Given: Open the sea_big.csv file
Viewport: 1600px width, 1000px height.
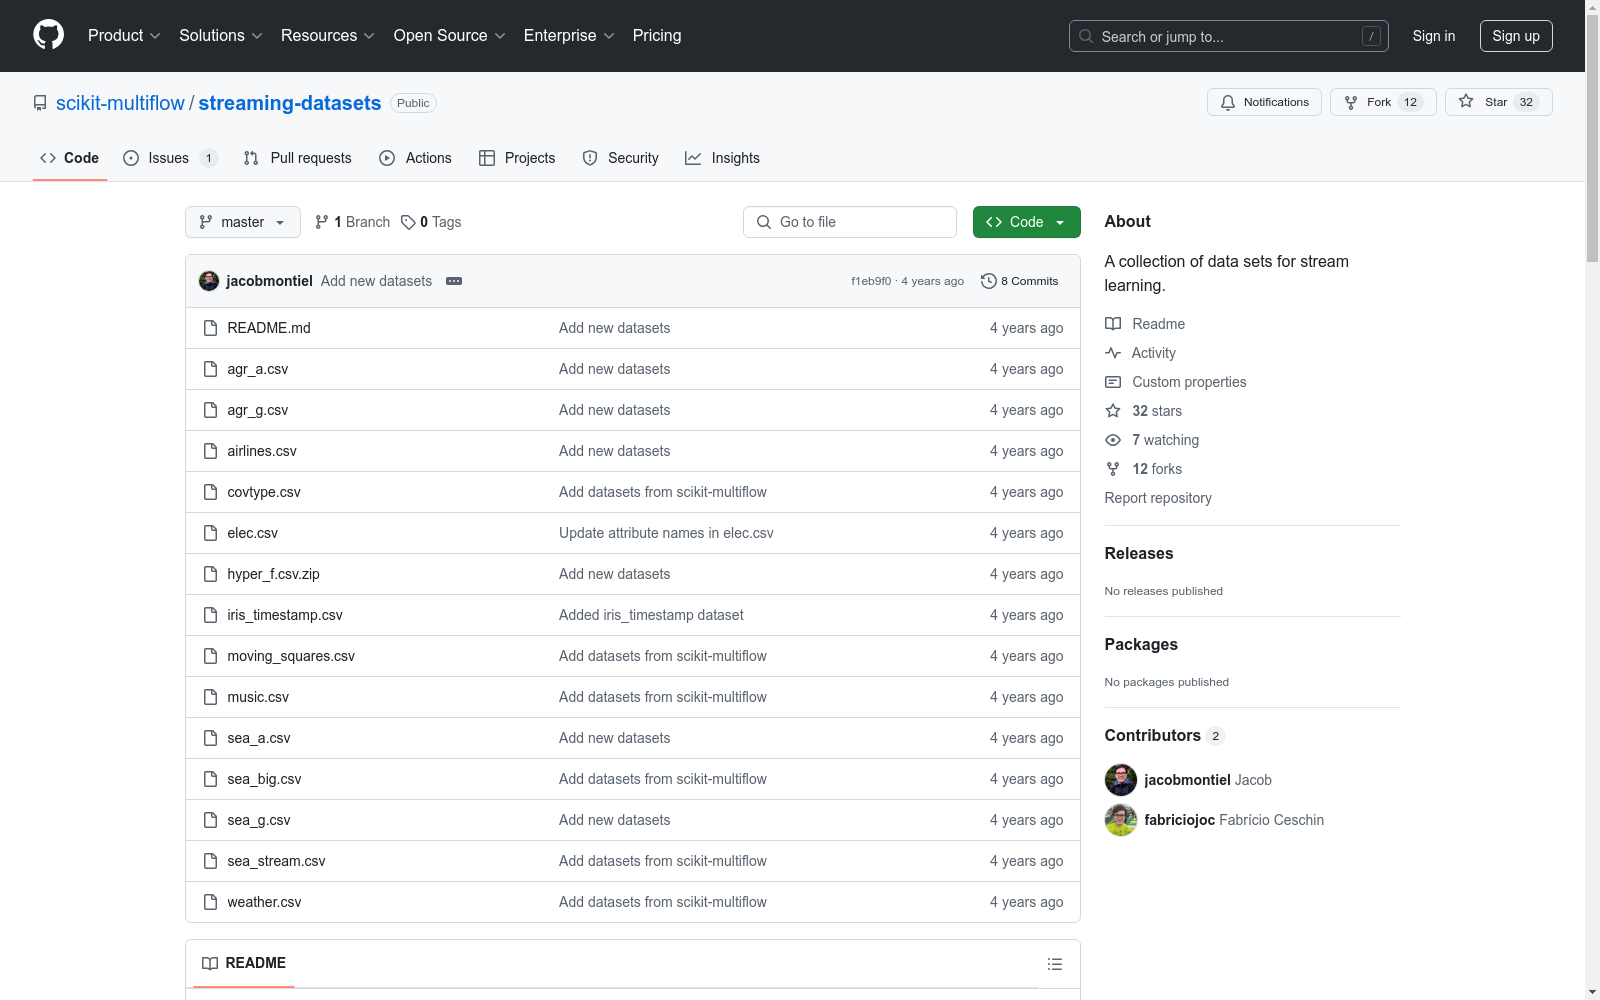Looking at the screenshot, I should click(264, 779).
